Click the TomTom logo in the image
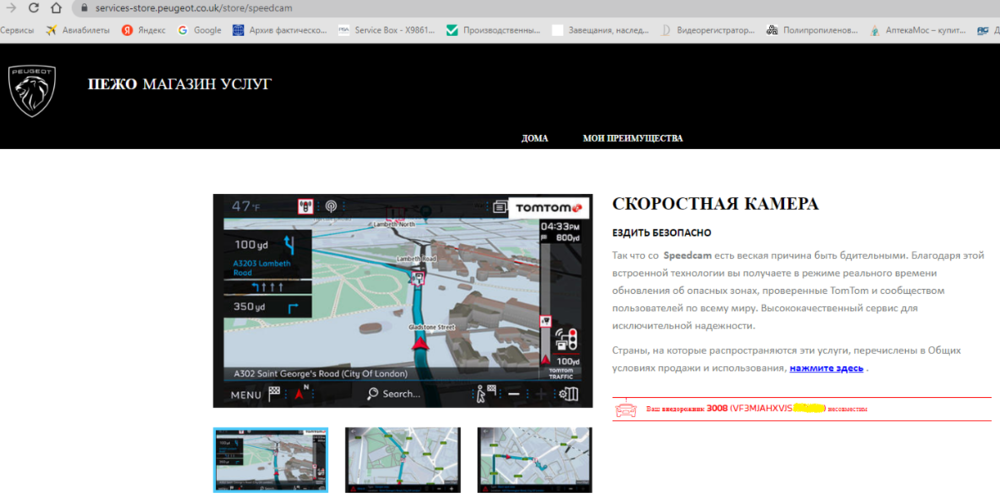1000x497 pixels. pos(548,208)
